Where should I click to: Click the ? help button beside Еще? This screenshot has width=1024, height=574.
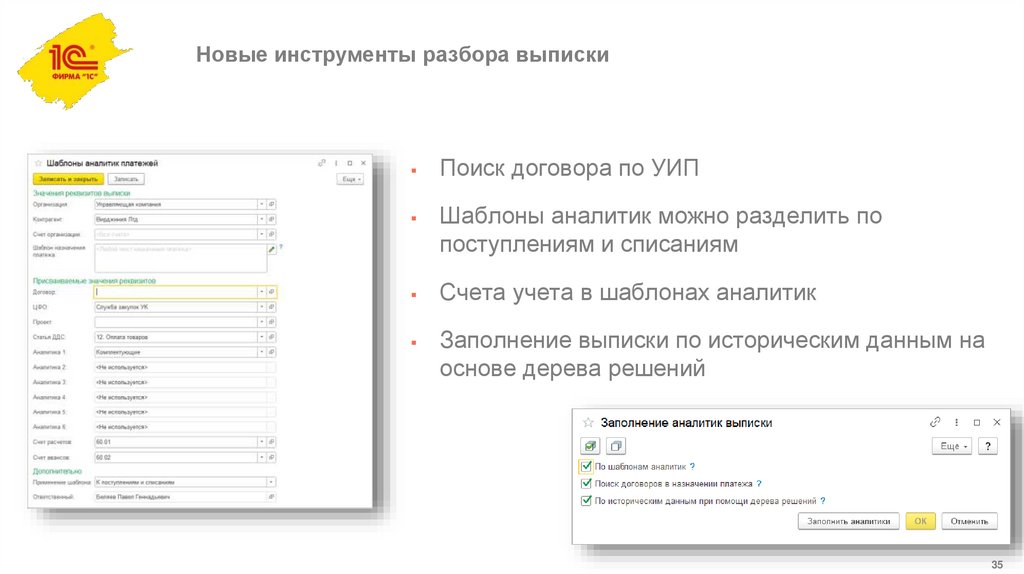(988, 446)
